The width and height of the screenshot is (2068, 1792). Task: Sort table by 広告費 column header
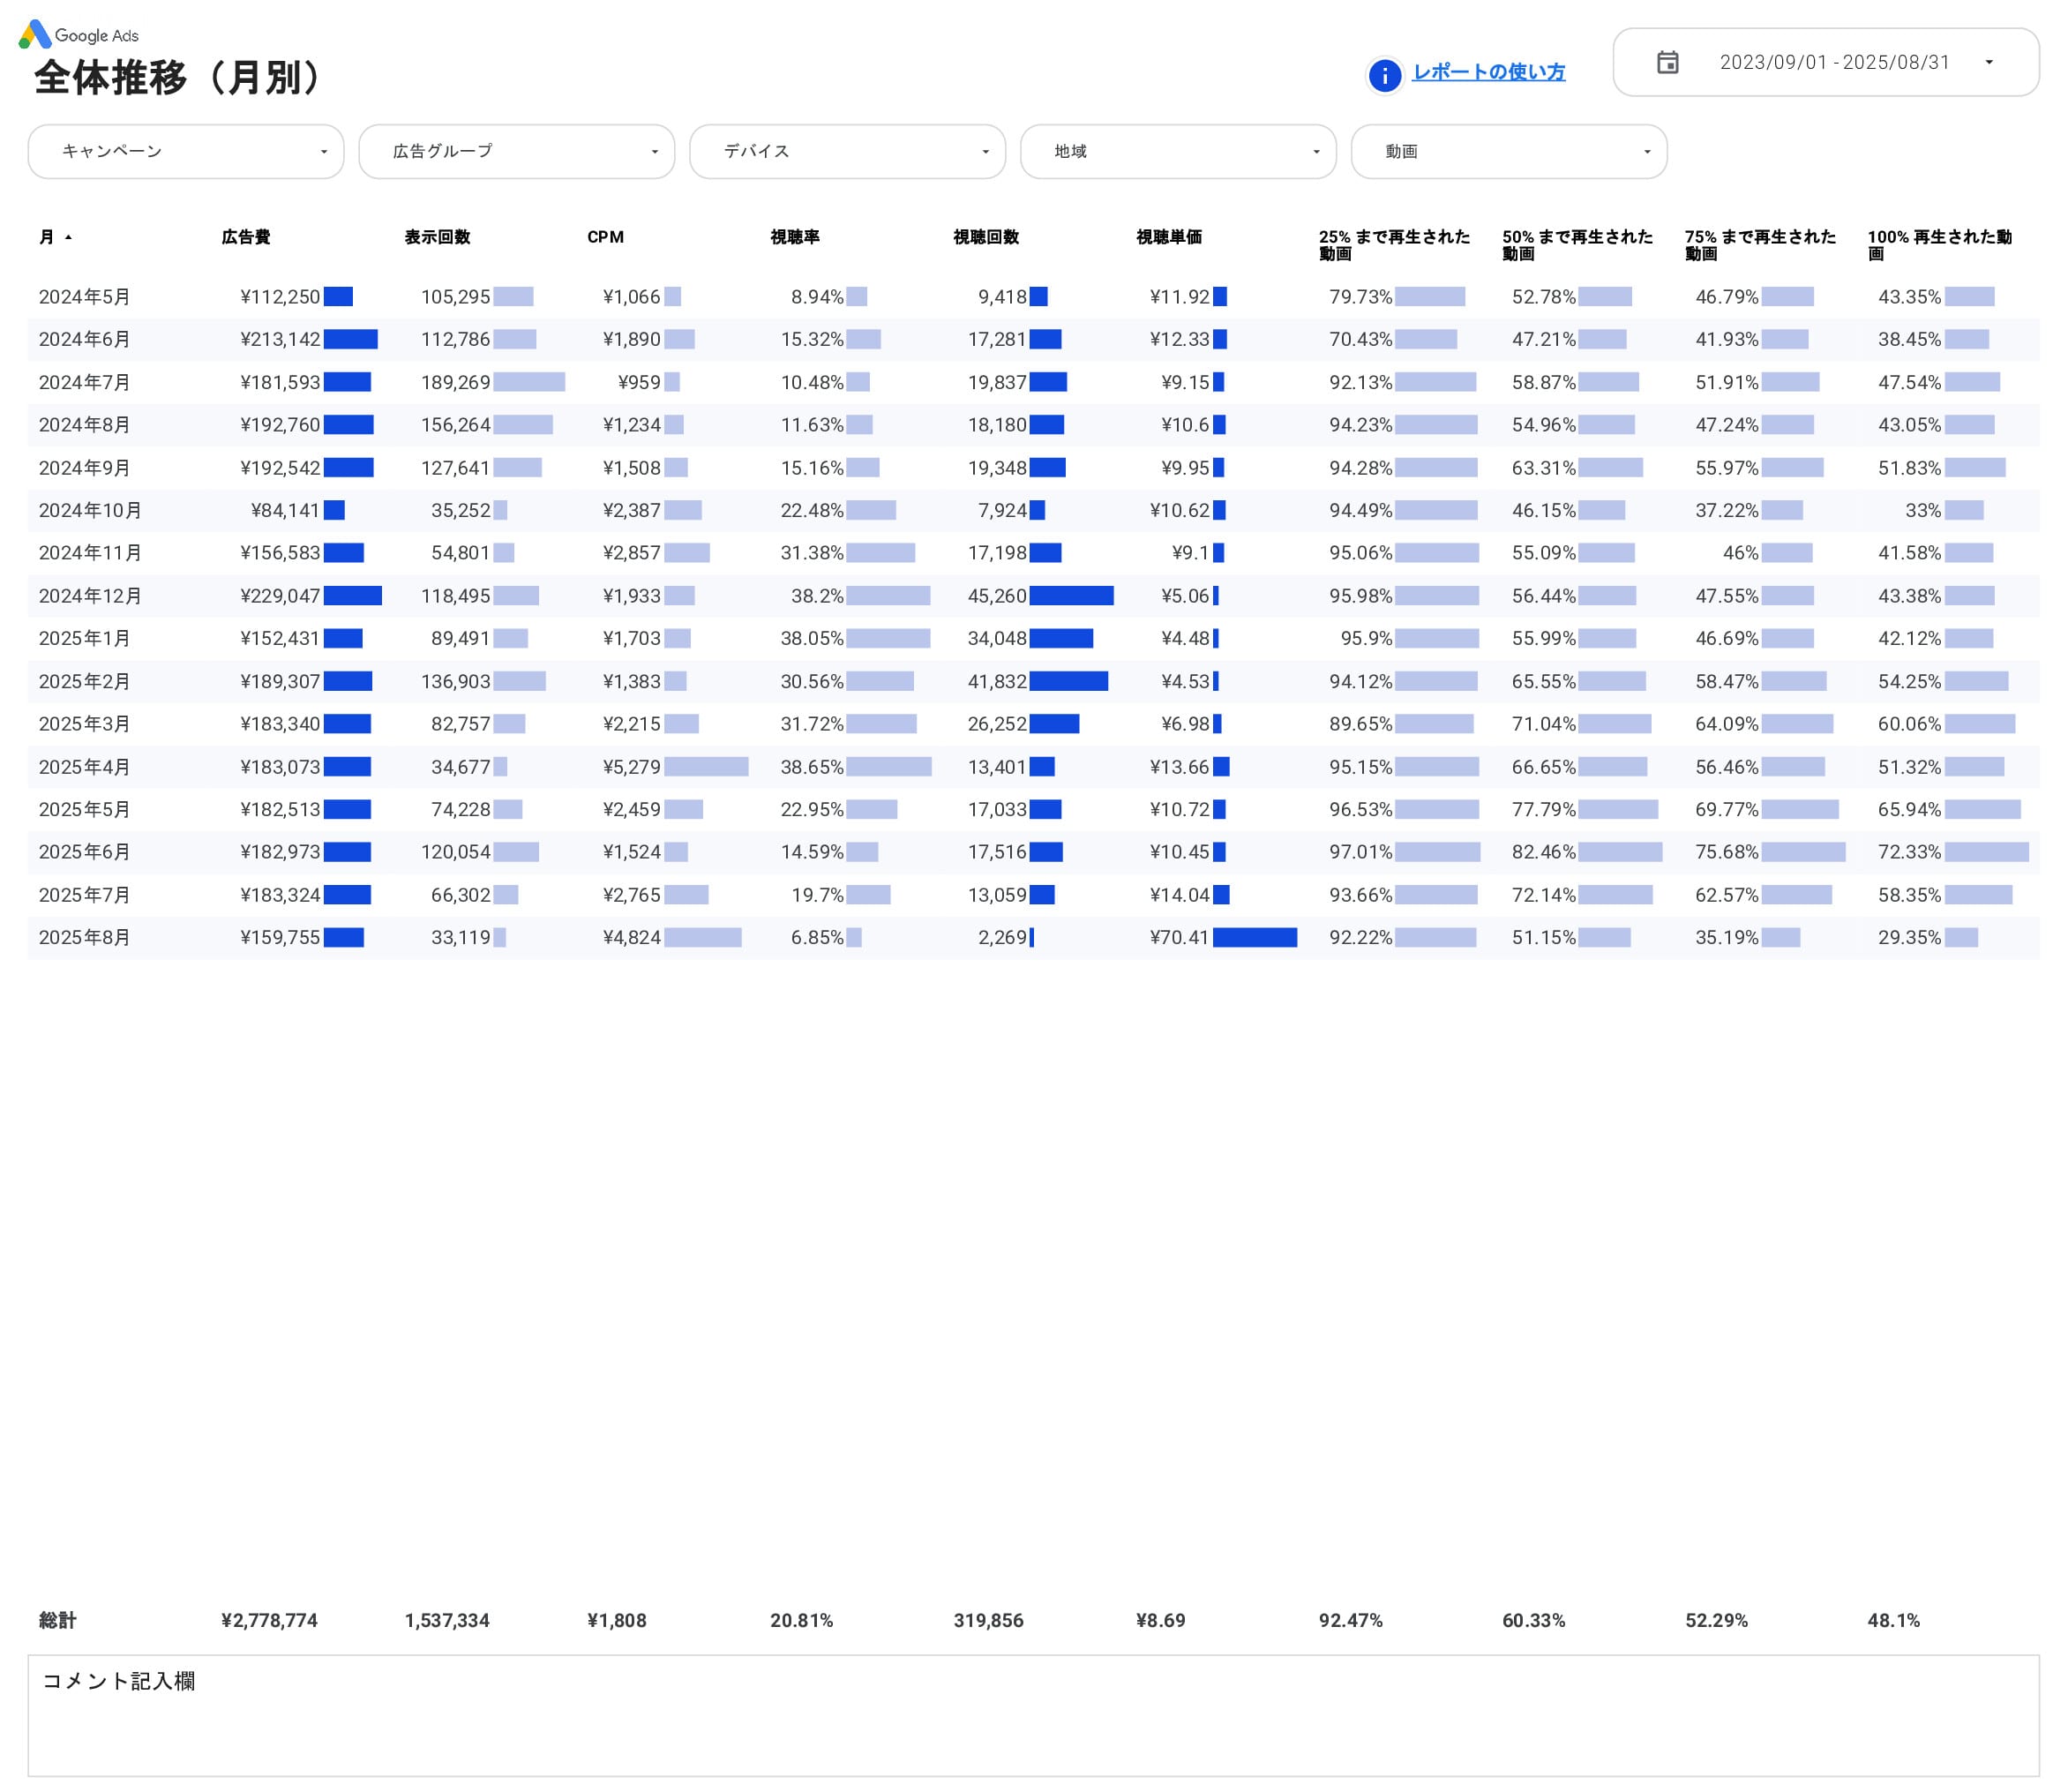[x=246, y=237]
